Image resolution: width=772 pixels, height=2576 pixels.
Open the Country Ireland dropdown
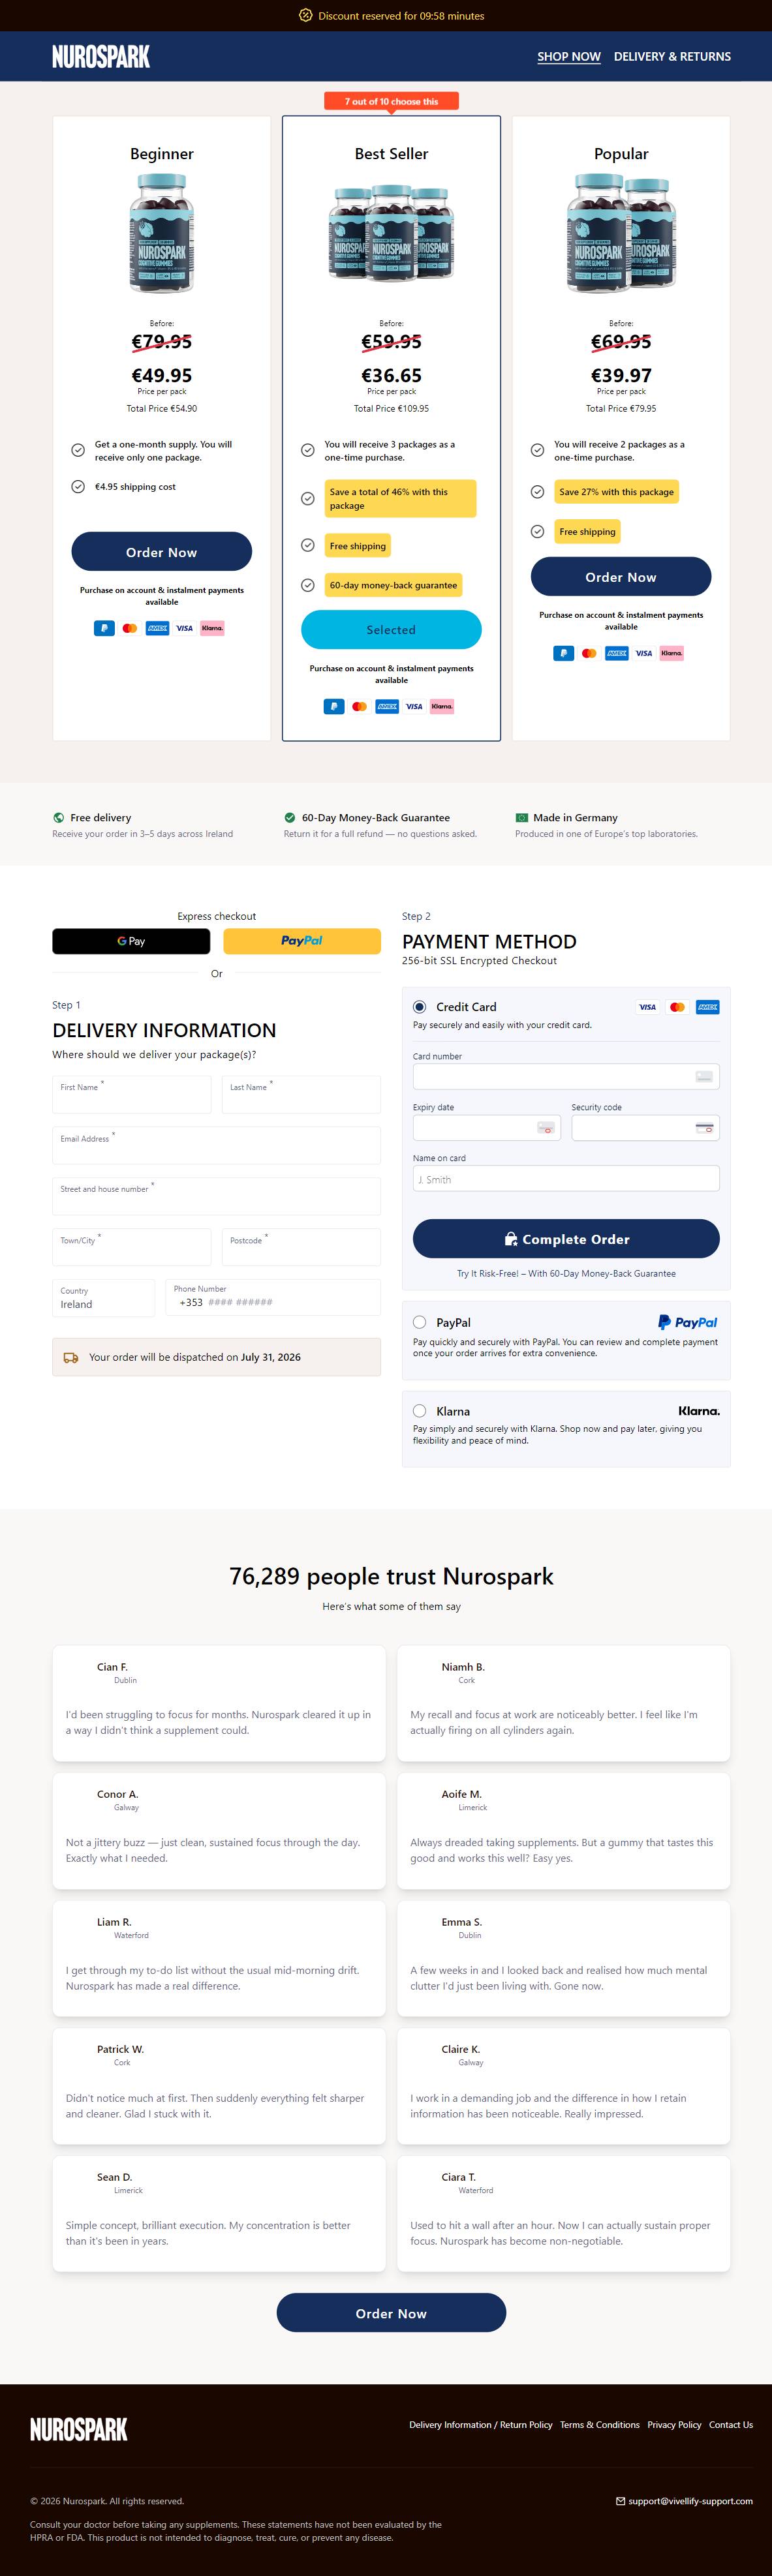104,1298
